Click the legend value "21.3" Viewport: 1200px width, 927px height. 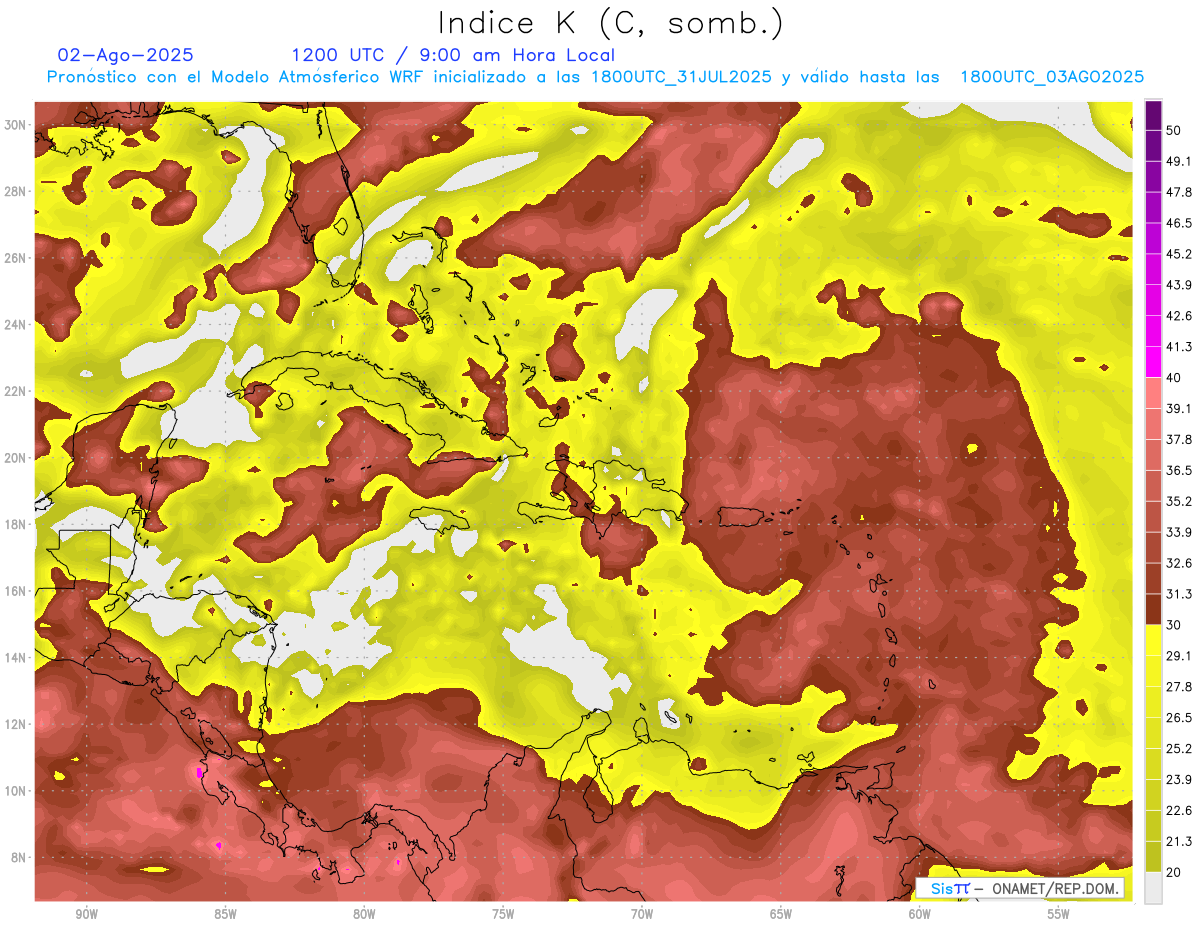1179,841
